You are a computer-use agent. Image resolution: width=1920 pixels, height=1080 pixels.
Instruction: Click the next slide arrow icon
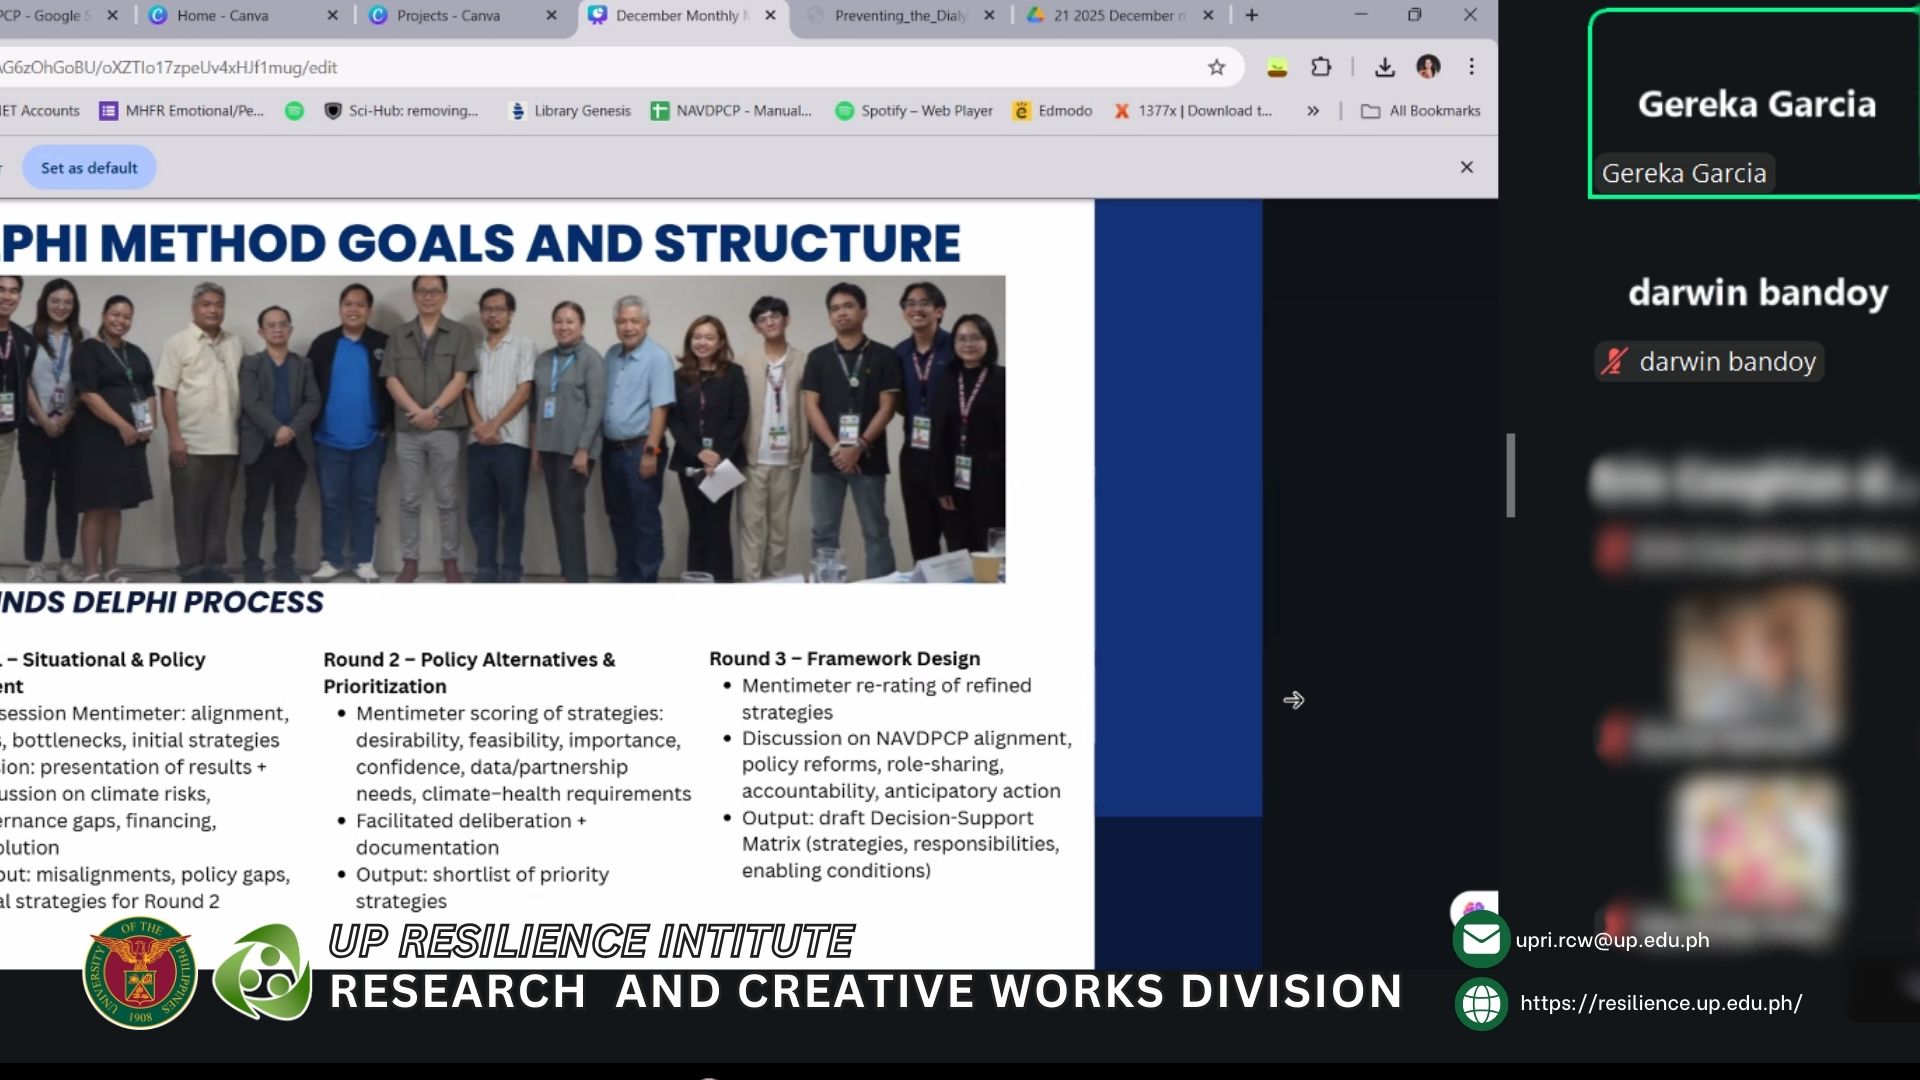[1293, 700]
